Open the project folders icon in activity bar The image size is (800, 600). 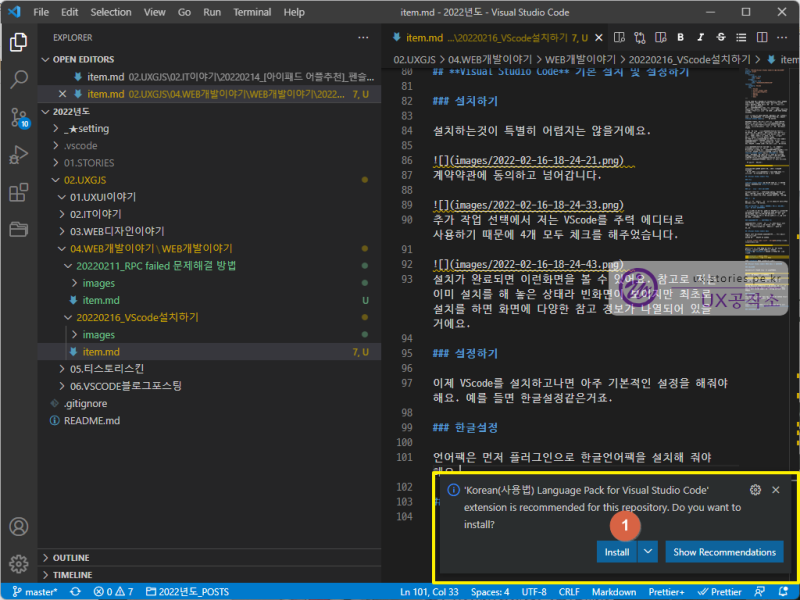coord(18,230)
